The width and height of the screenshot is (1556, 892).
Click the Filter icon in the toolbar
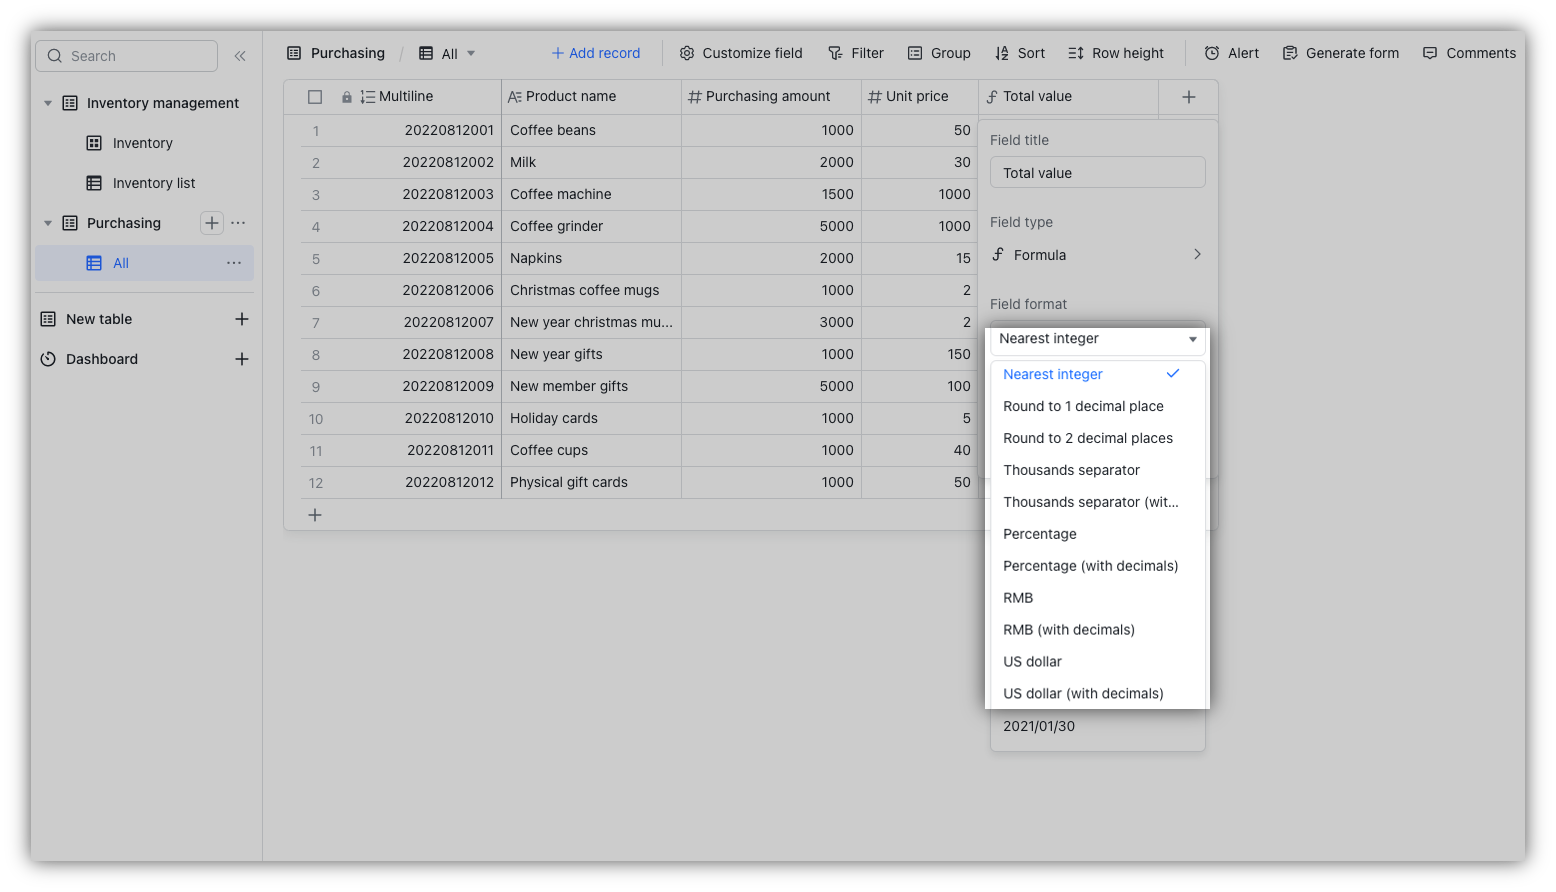coord(834,53)
